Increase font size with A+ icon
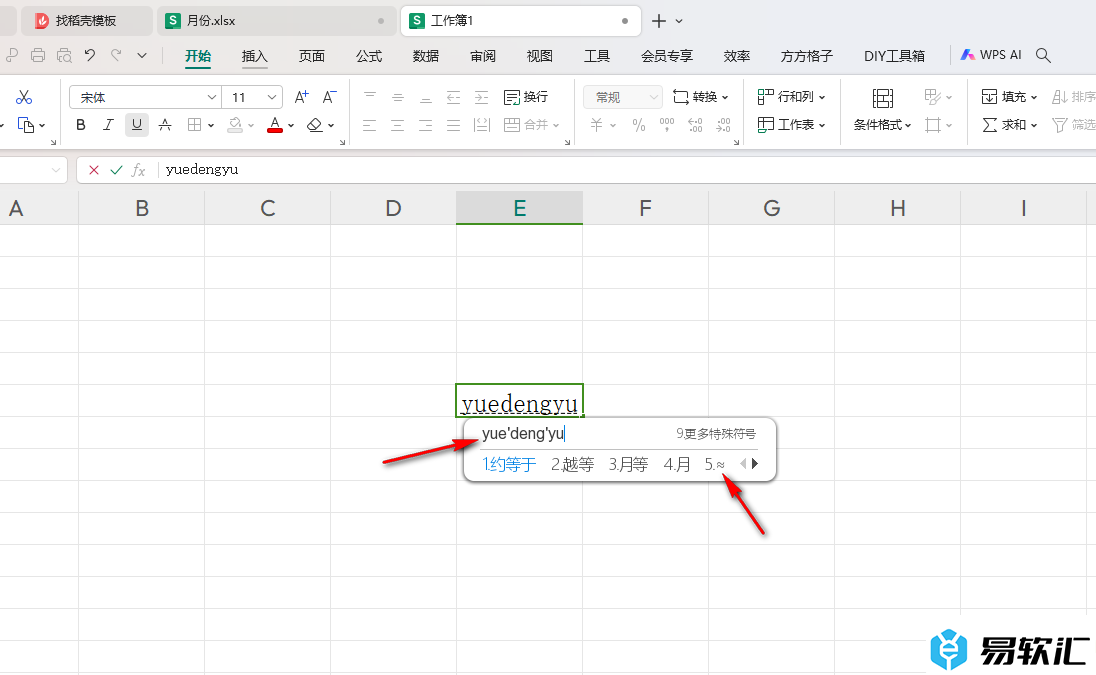The width and height of the screenshot is (1096, 675). (x=301, y=97)
